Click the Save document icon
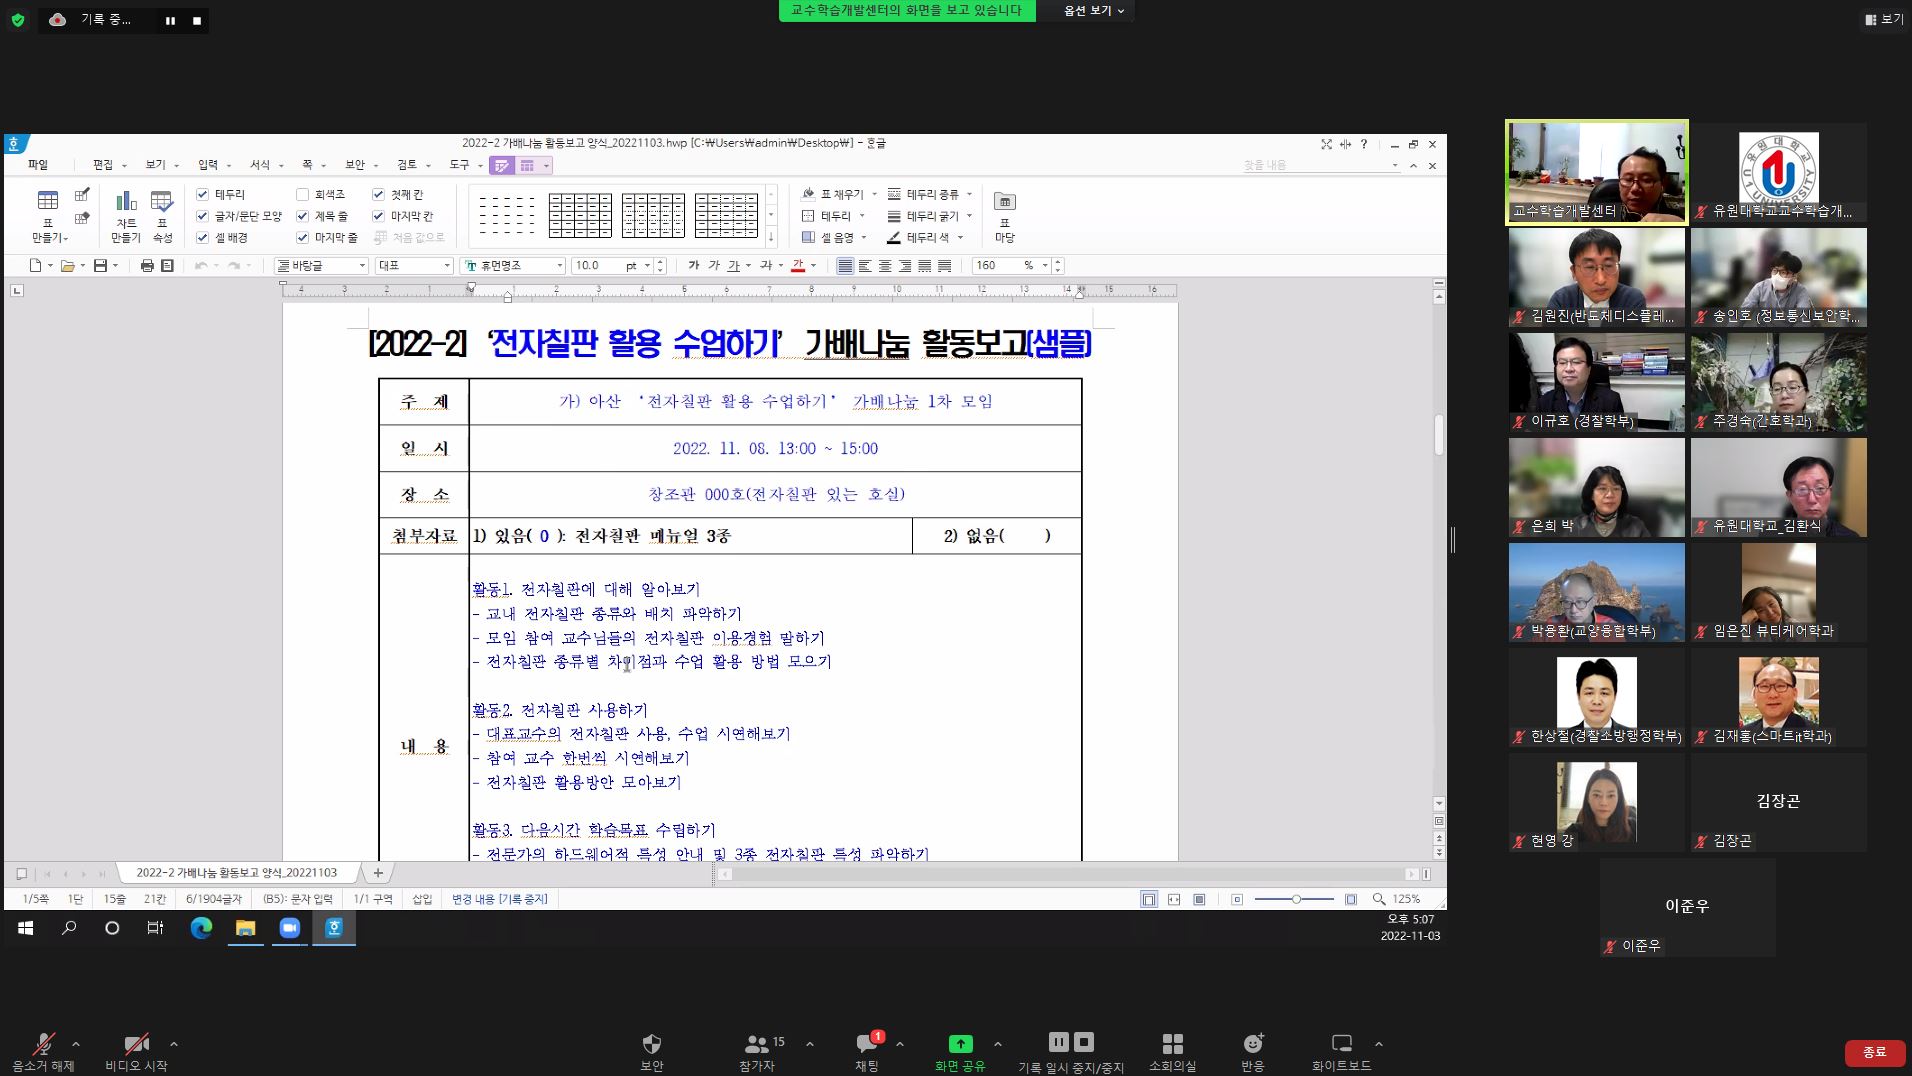Viewport: 1912px width, 1076px height. pos(100,265)
